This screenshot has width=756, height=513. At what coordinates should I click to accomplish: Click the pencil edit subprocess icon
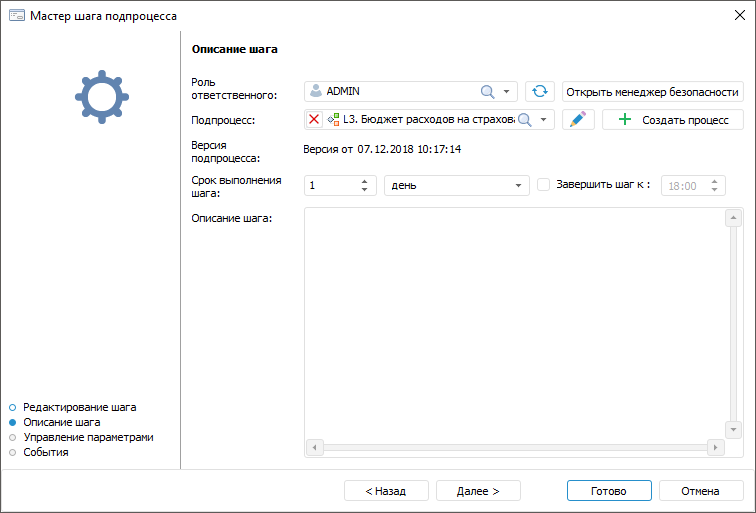(x=577, y=120)
